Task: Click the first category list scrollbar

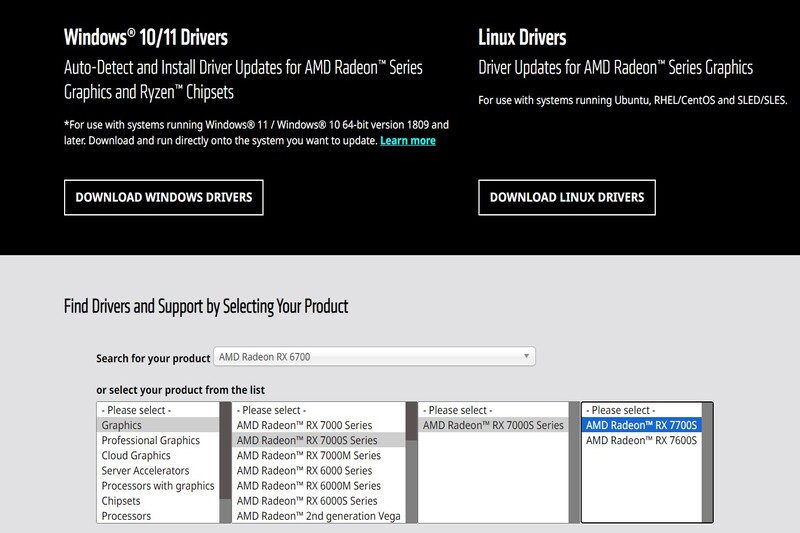Action: click(225, 463)
